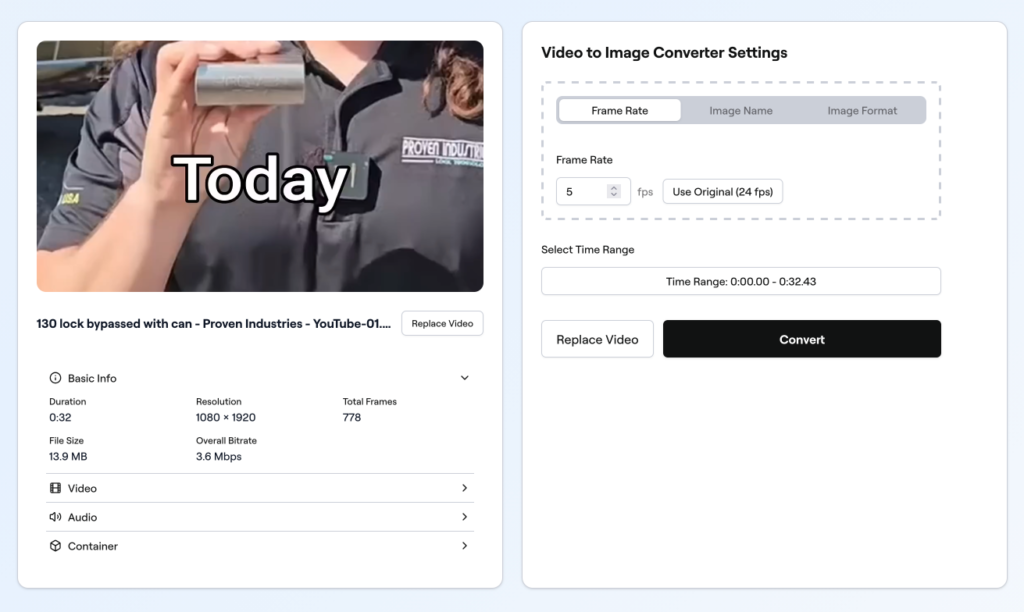The image size is (1024, 612).
Task: Expand the Audio details chevron
Action: [x=464, y=517]
